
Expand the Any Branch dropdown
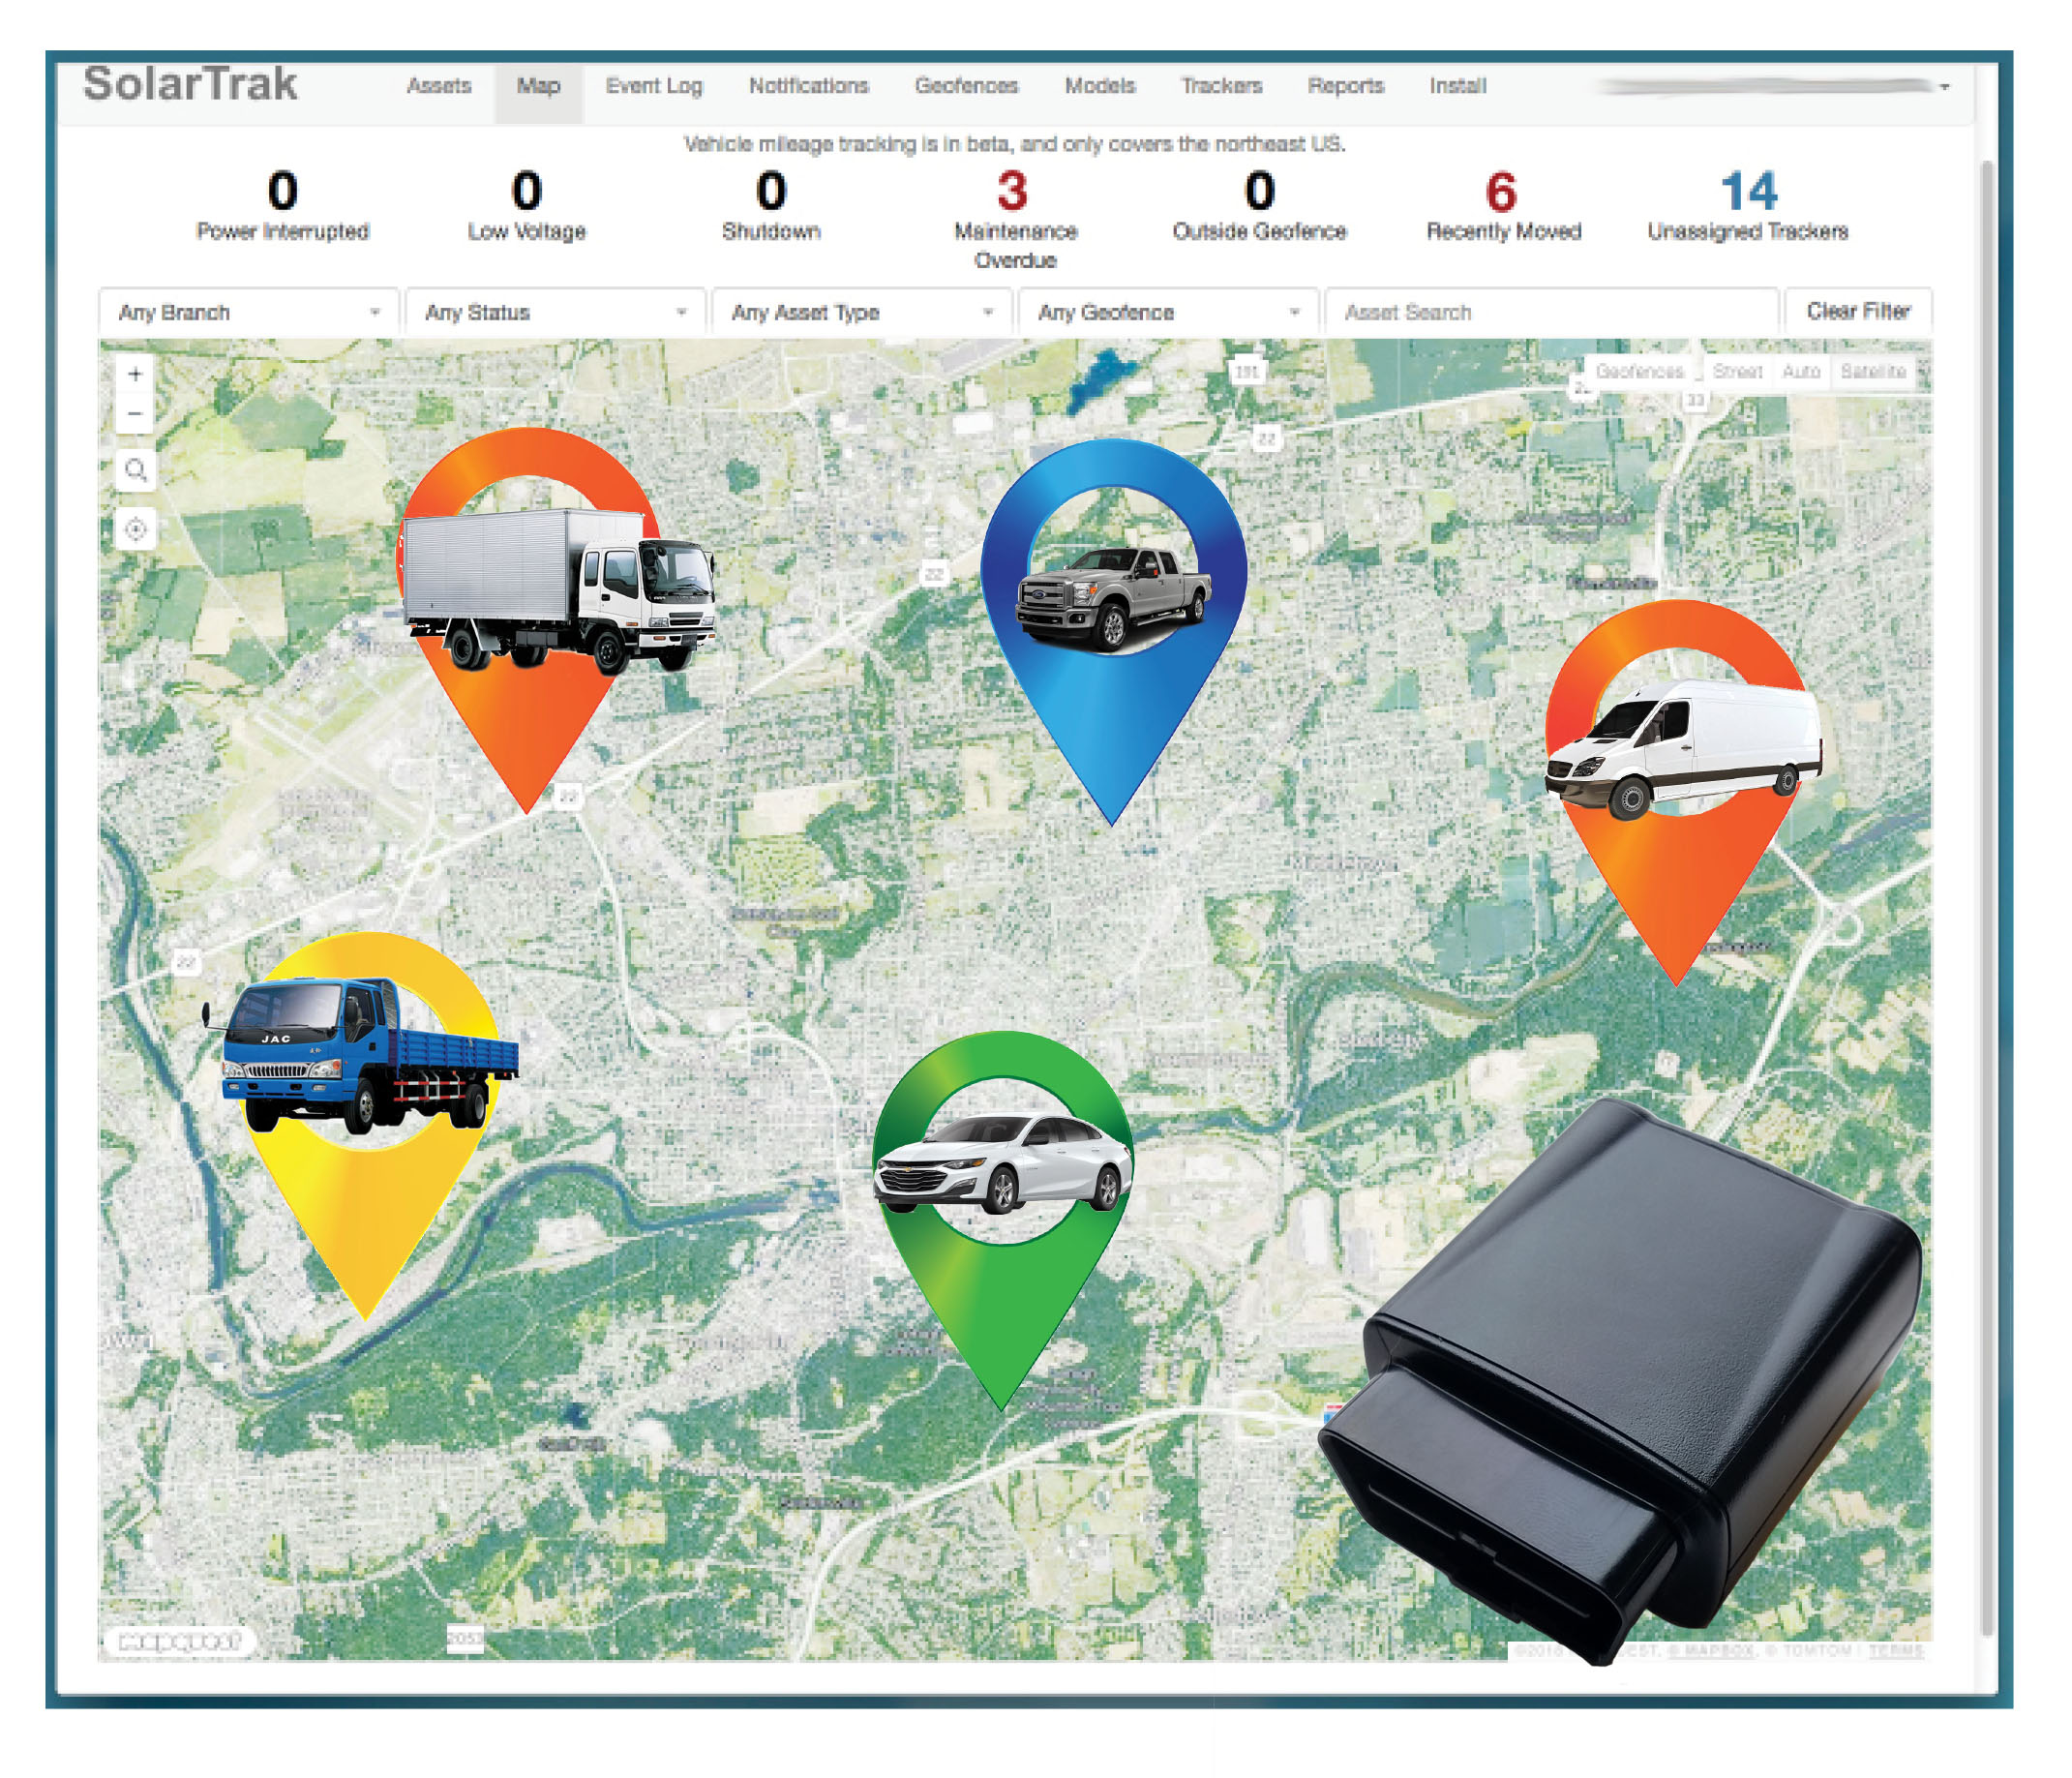tap(248, 312)
